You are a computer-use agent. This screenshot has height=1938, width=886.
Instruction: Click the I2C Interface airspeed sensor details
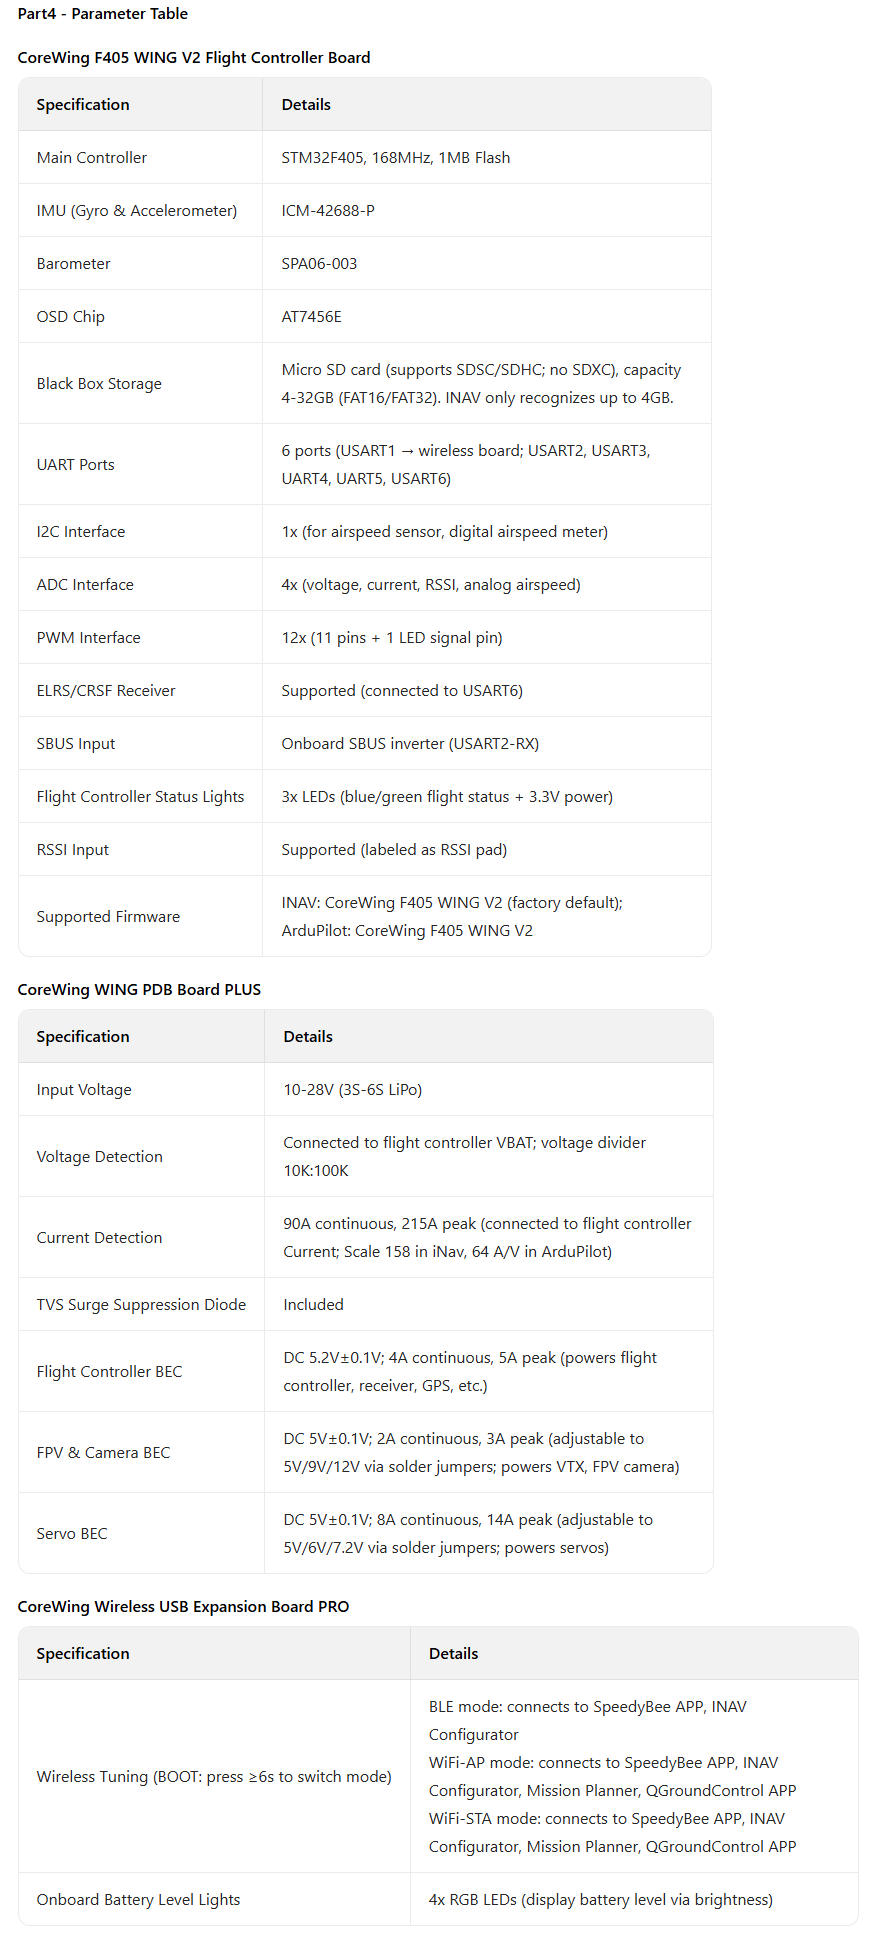click(x=445, y=532)
